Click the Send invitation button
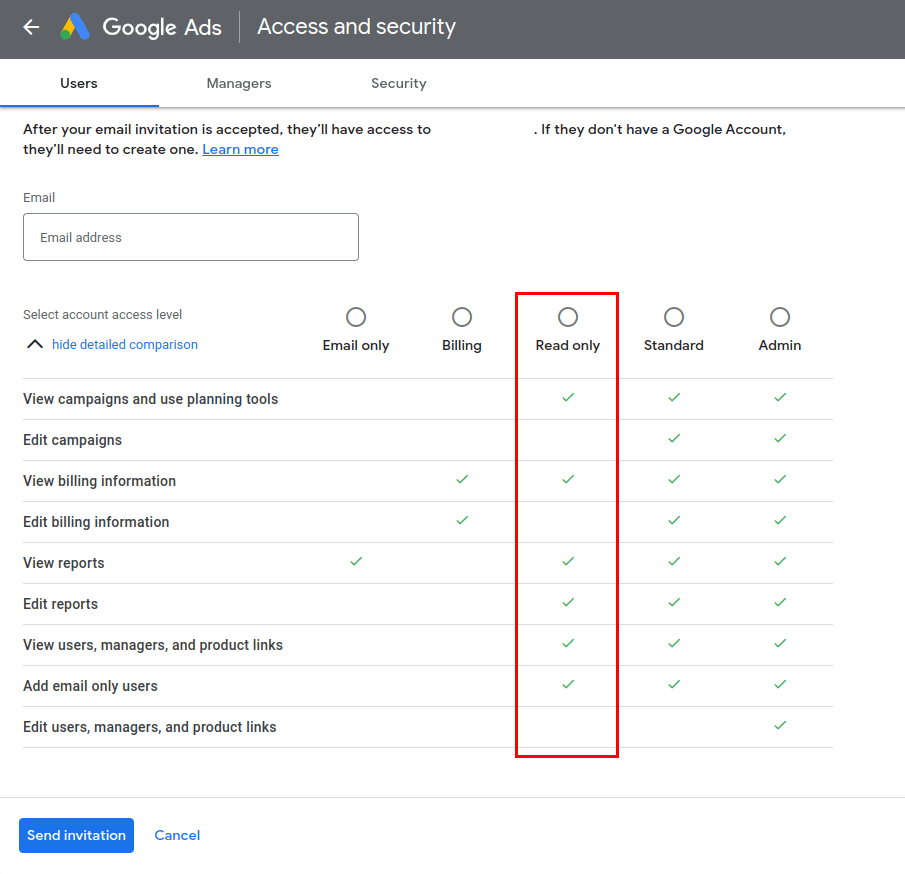Image resolution: width=905 pixels, height=874 pixels. 76,835
